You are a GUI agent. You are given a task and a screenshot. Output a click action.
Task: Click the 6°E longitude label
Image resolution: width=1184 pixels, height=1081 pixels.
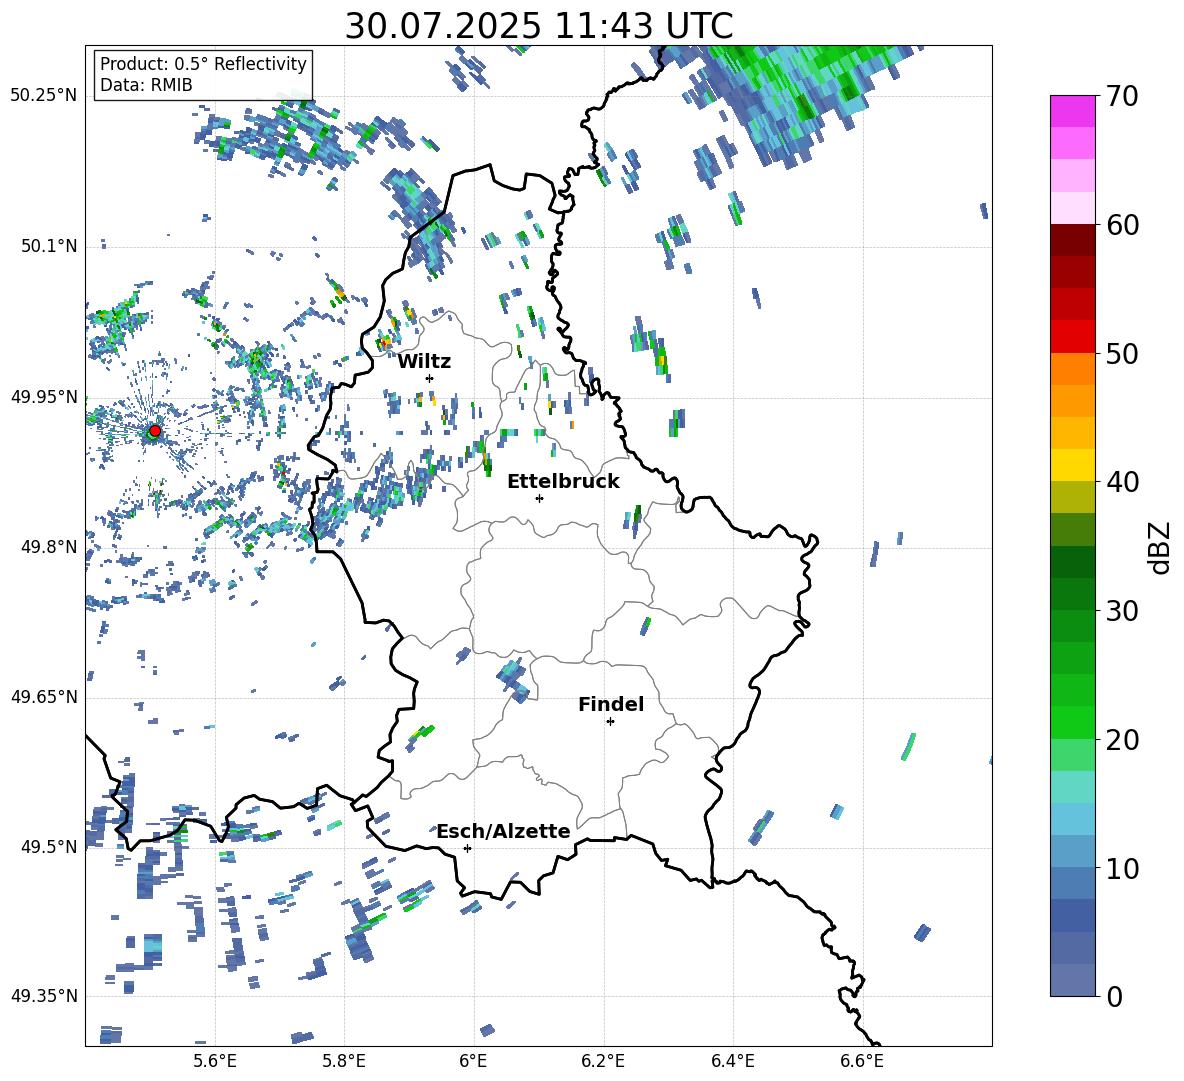(473, 1061)
